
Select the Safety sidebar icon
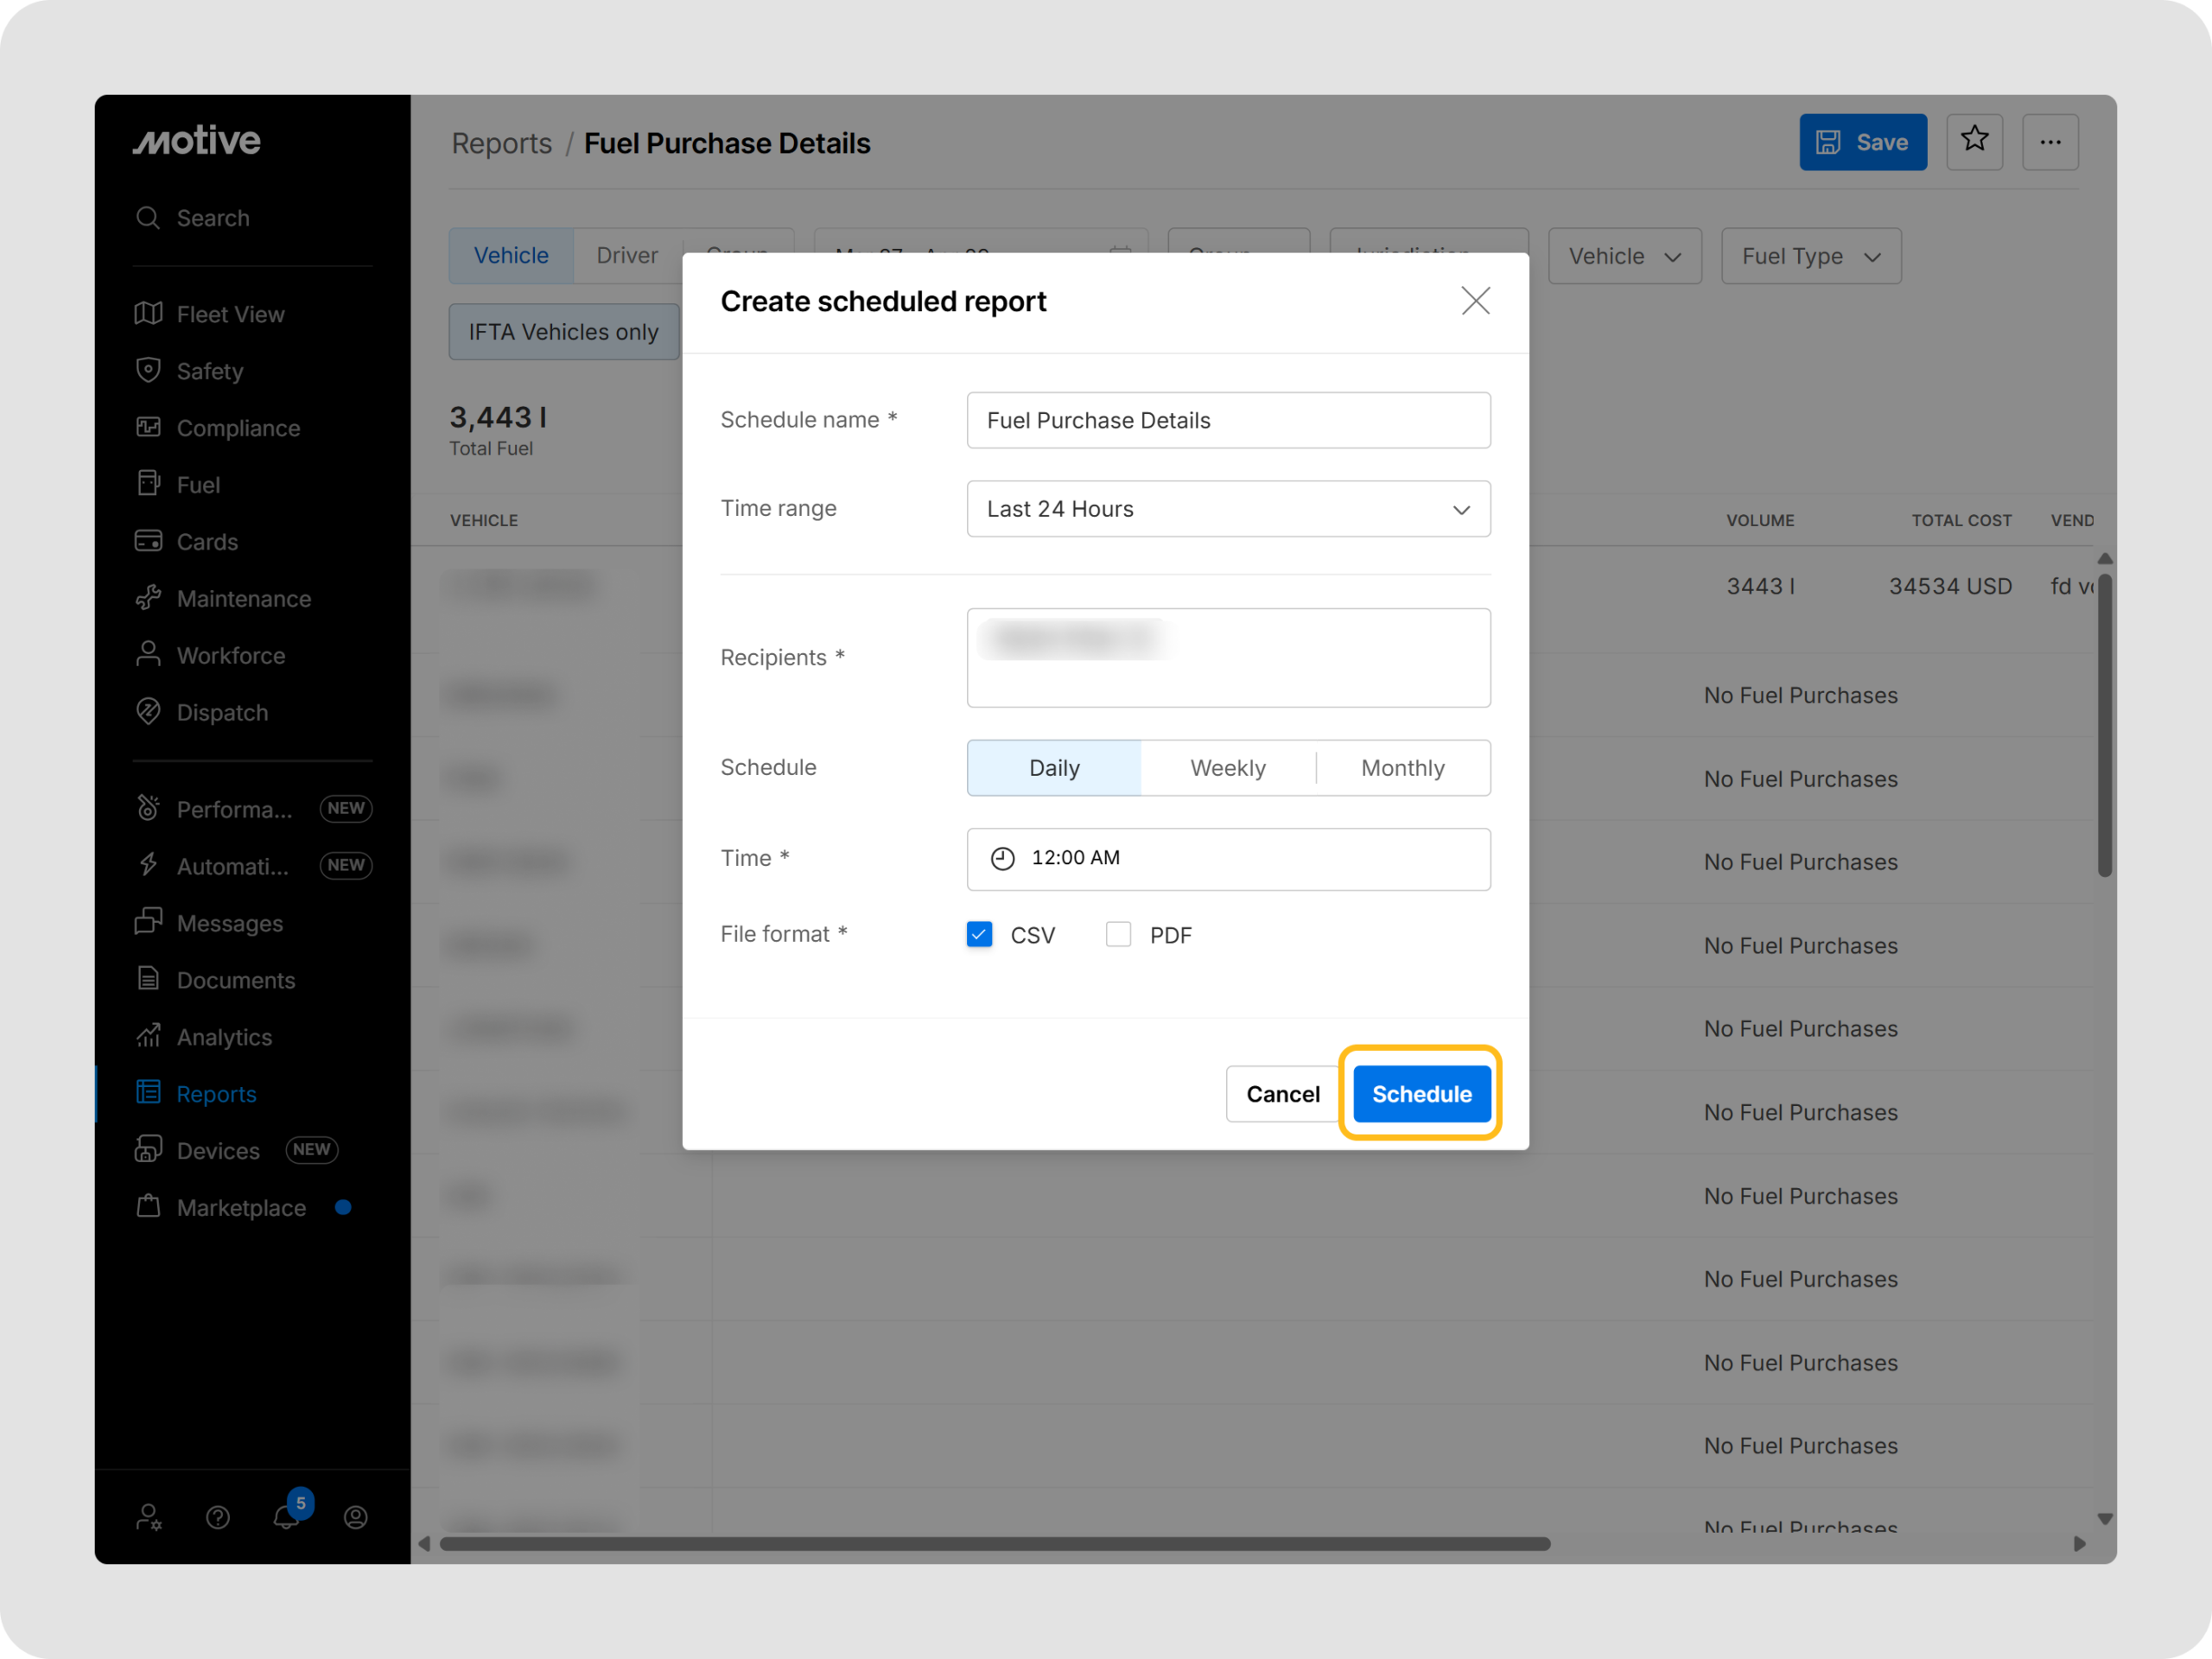(x=210, y=370)
